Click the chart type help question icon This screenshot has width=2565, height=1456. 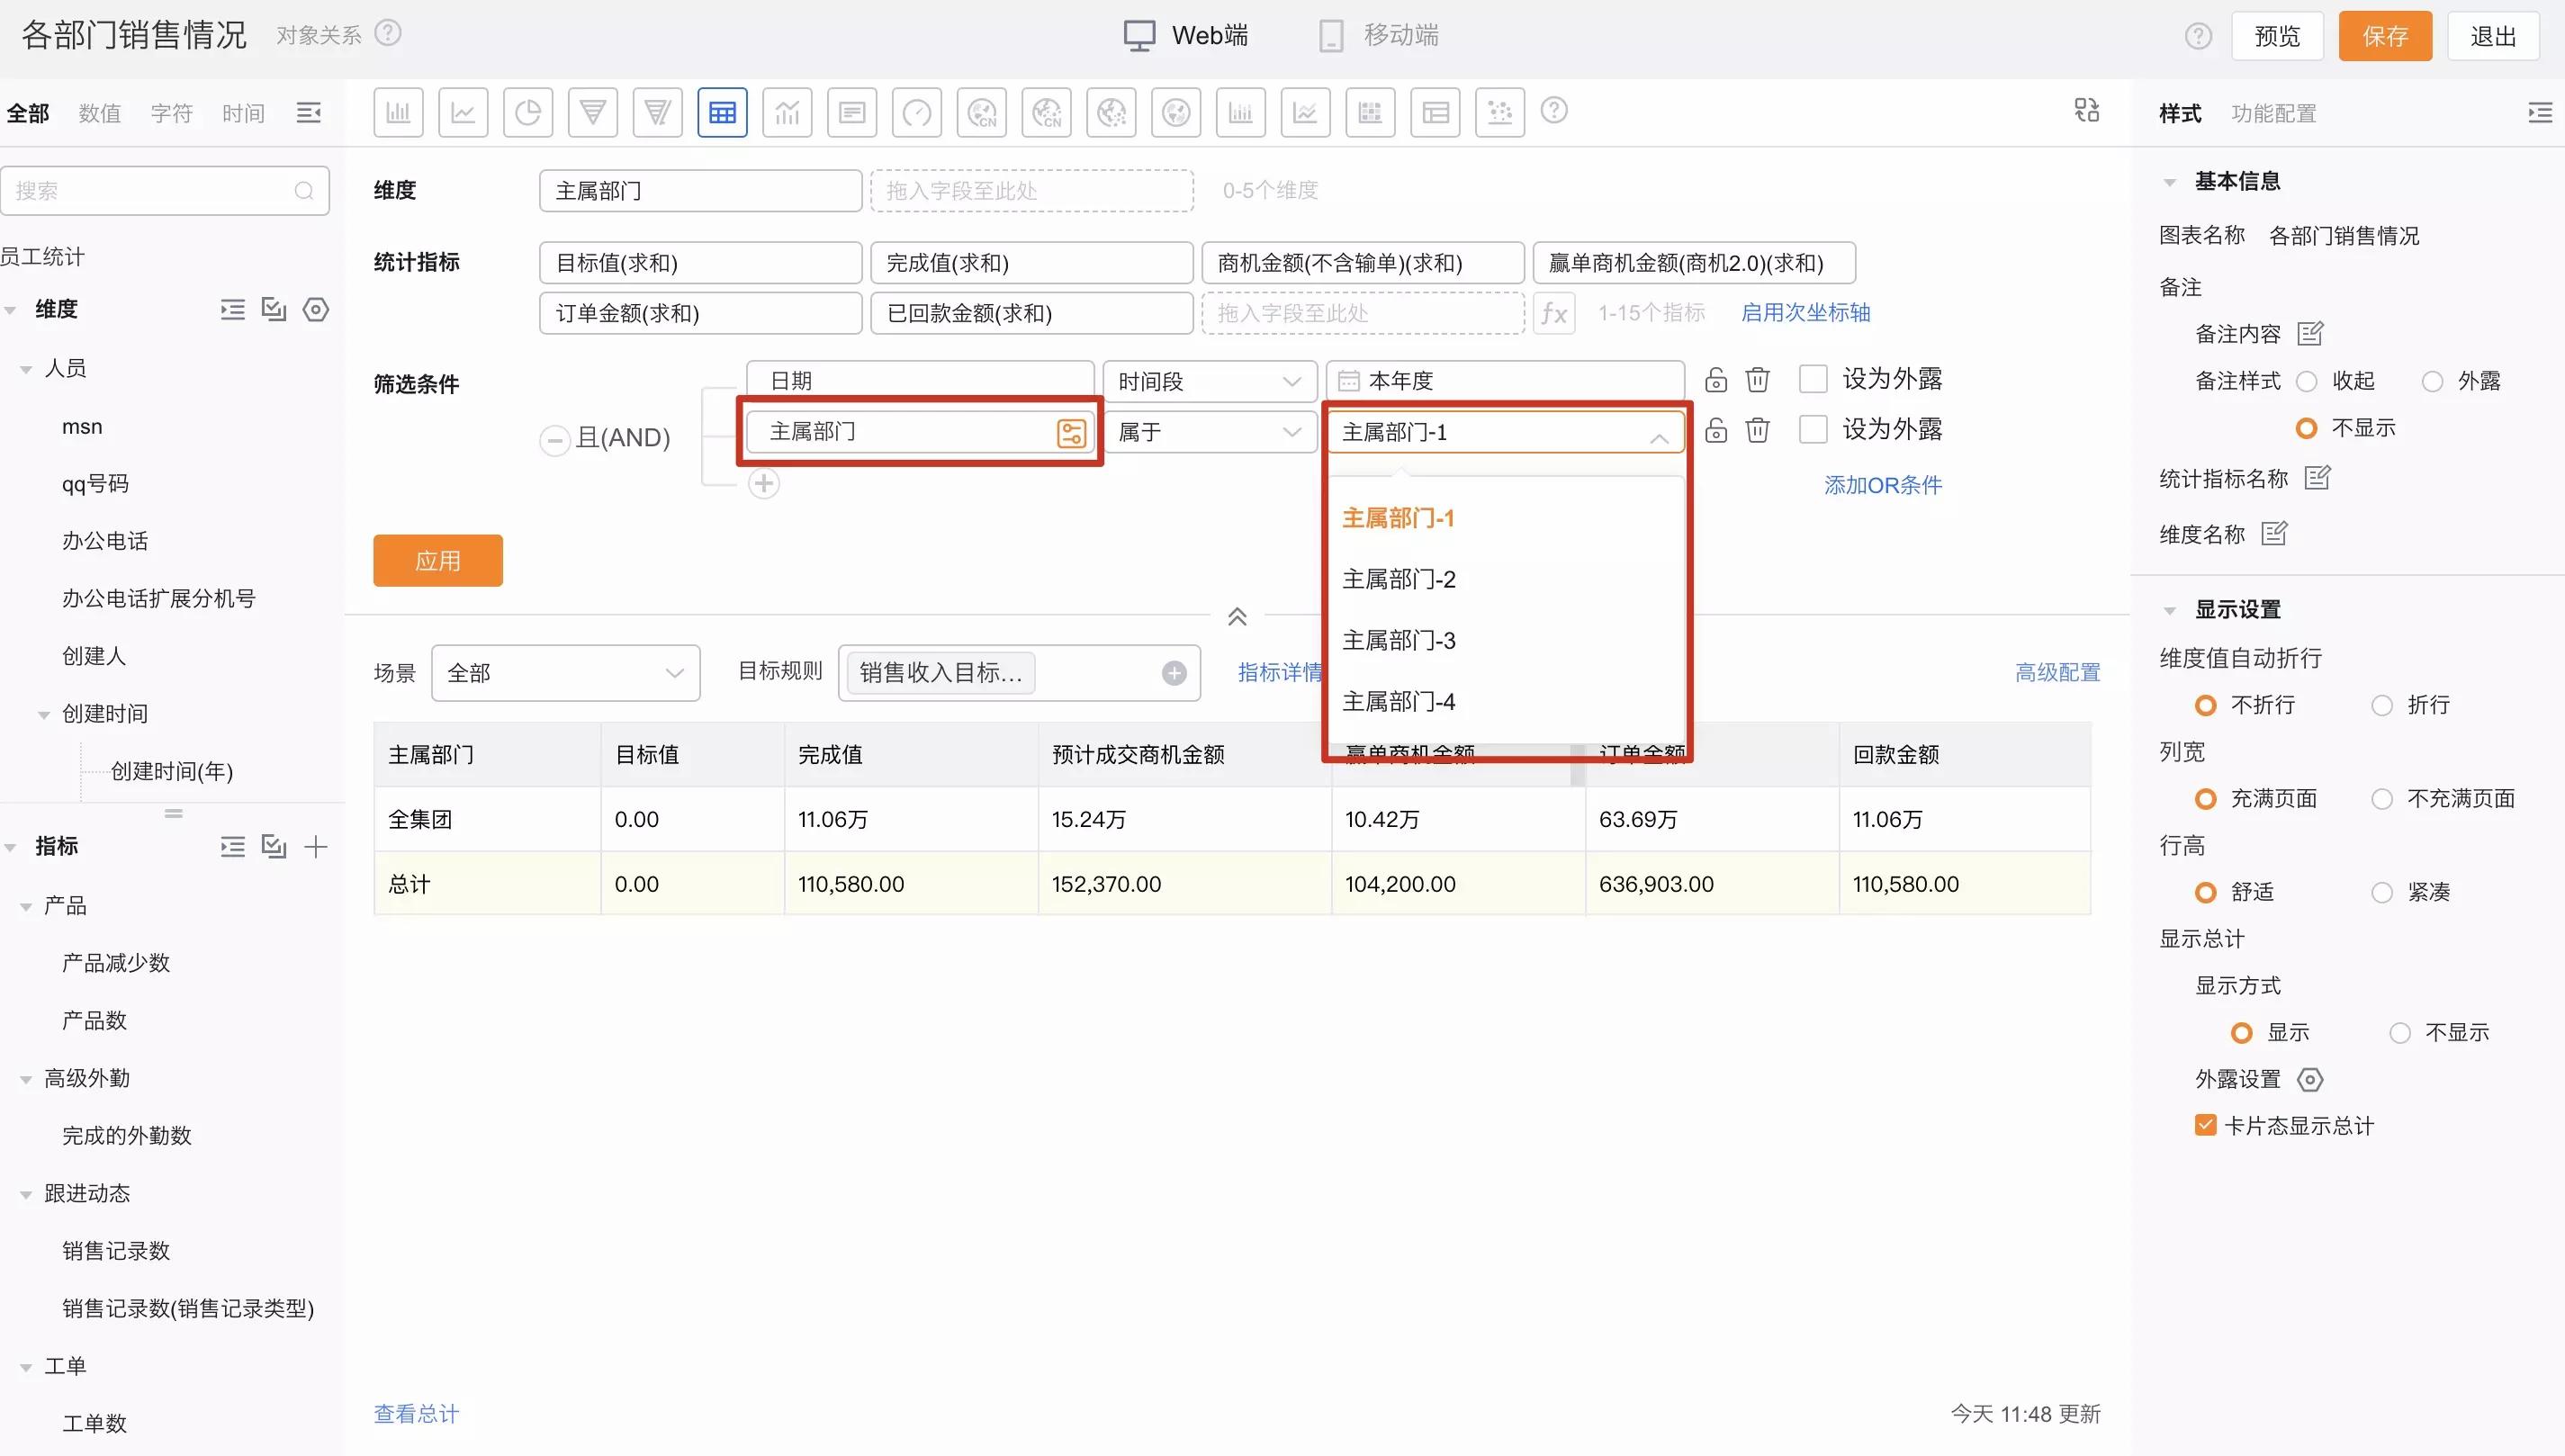click(1554, 110)
